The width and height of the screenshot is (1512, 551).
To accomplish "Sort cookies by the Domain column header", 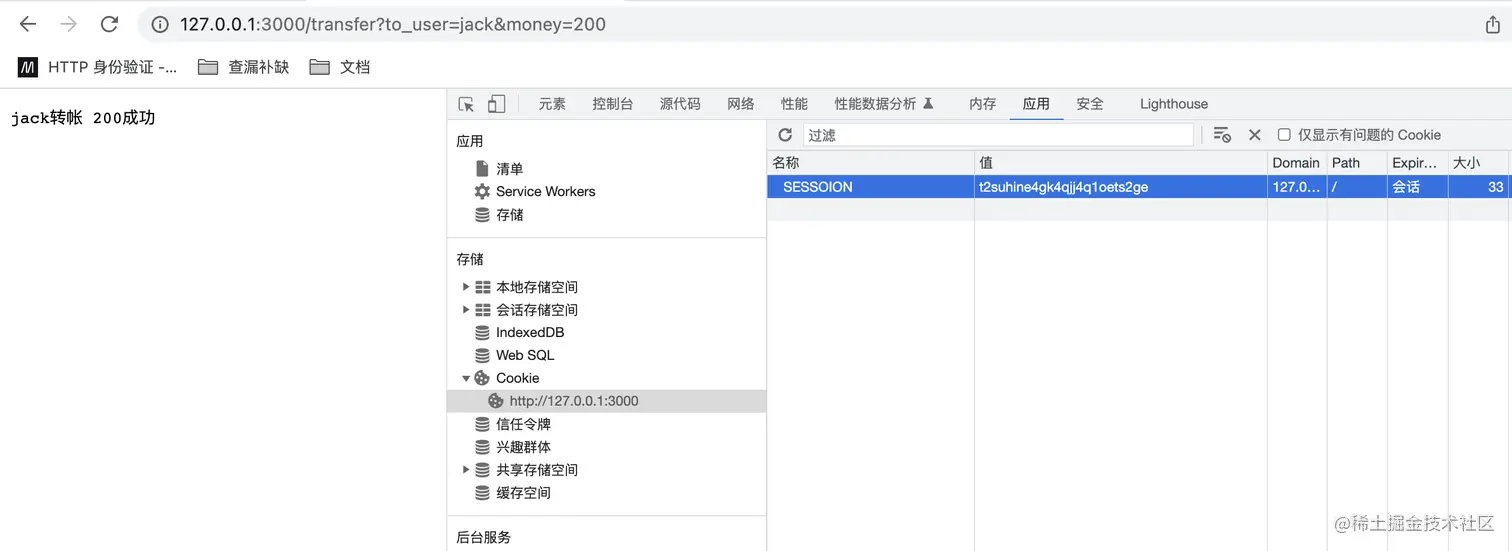I will [x=1297, y=163].
